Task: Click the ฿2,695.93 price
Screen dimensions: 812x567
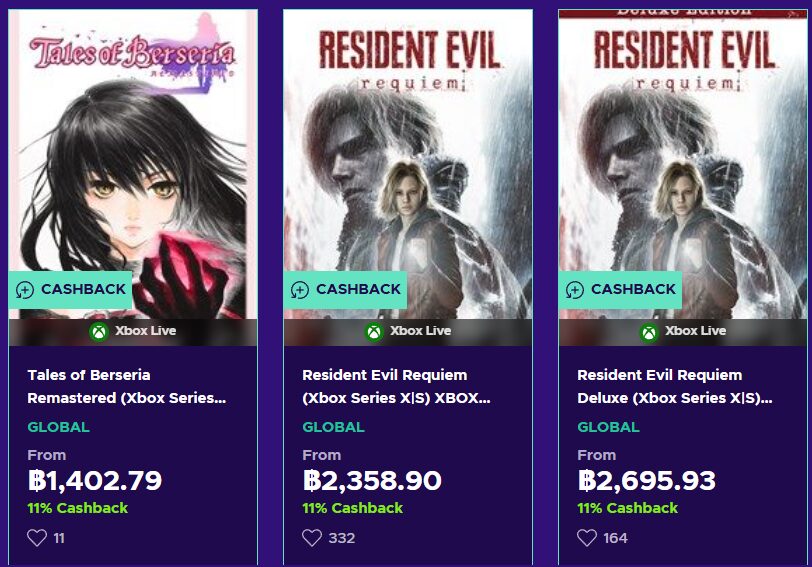Action: [646, 481]
